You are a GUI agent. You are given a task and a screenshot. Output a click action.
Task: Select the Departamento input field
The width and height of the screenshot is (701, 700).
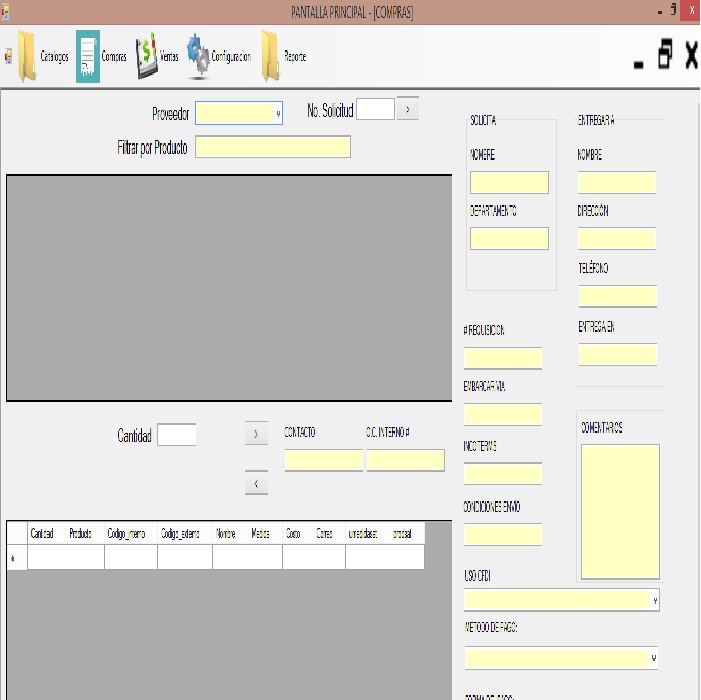point(509,239)
